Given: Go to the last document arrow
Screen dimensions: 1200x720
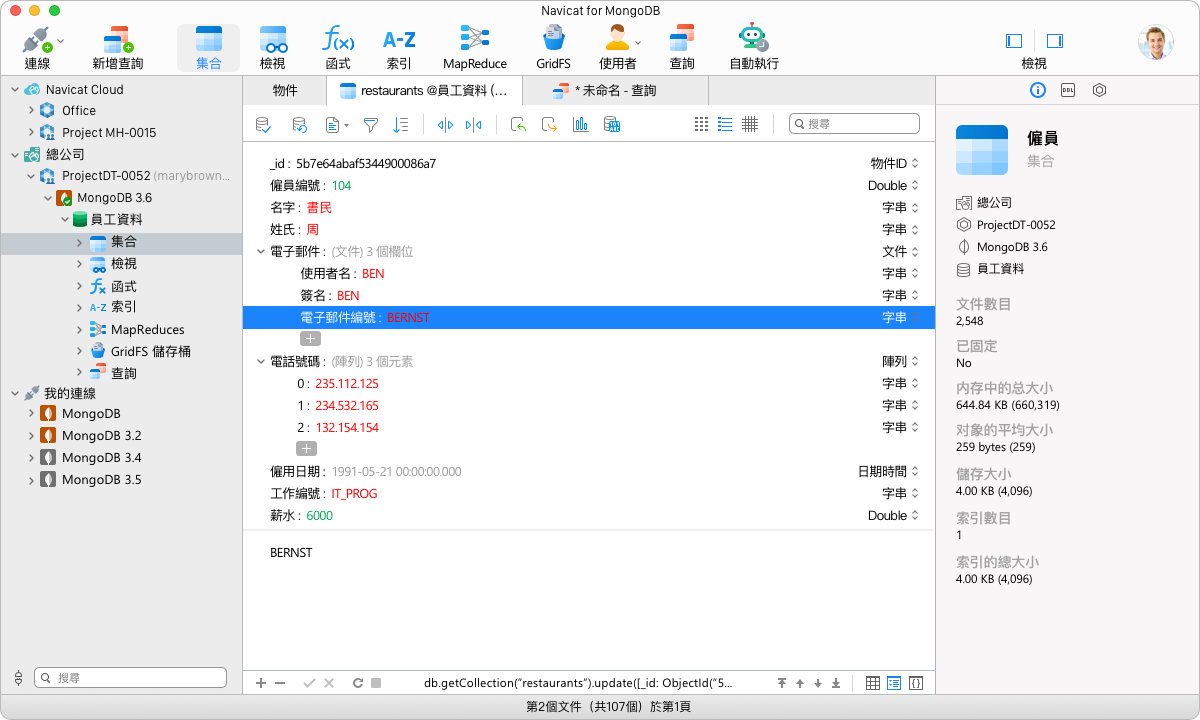Looking at the screenshot, I should coord(836,683).
